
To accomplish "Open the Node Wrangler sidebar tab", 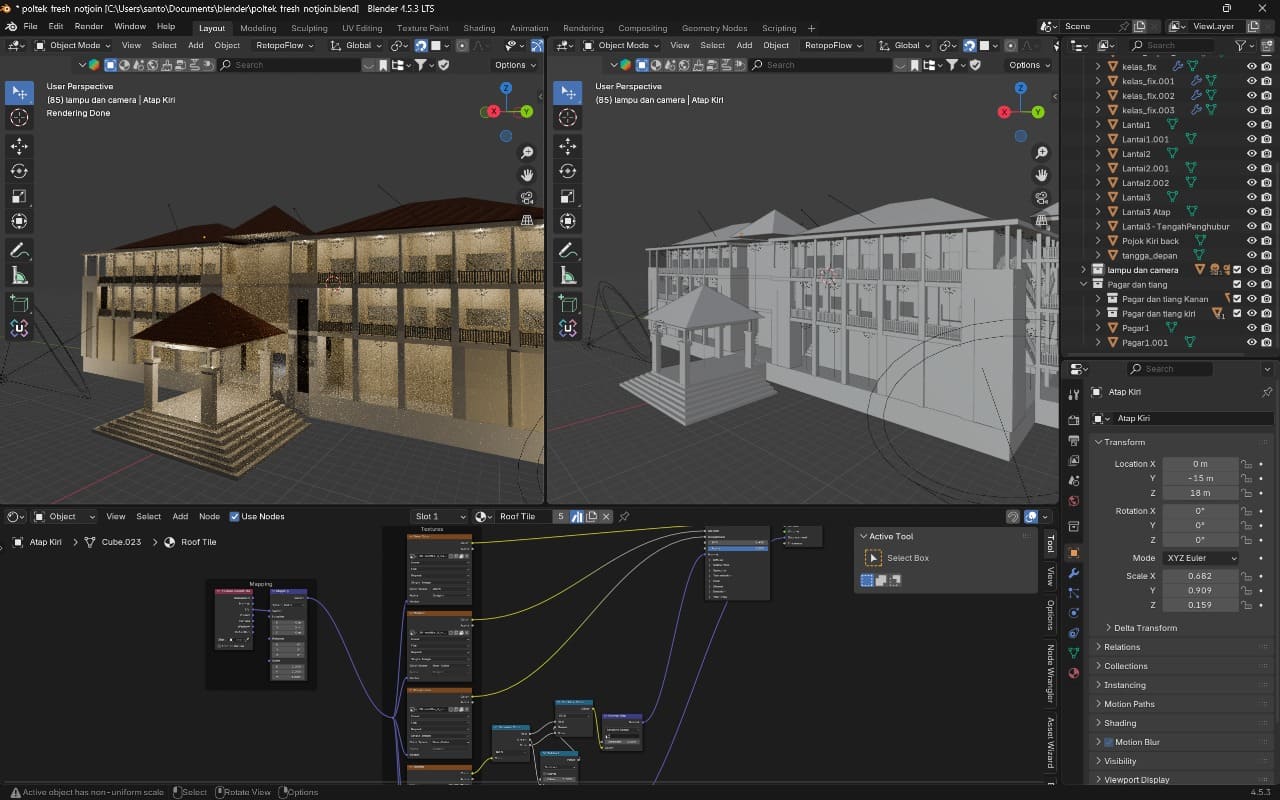I will click(x=1050, y=676).
